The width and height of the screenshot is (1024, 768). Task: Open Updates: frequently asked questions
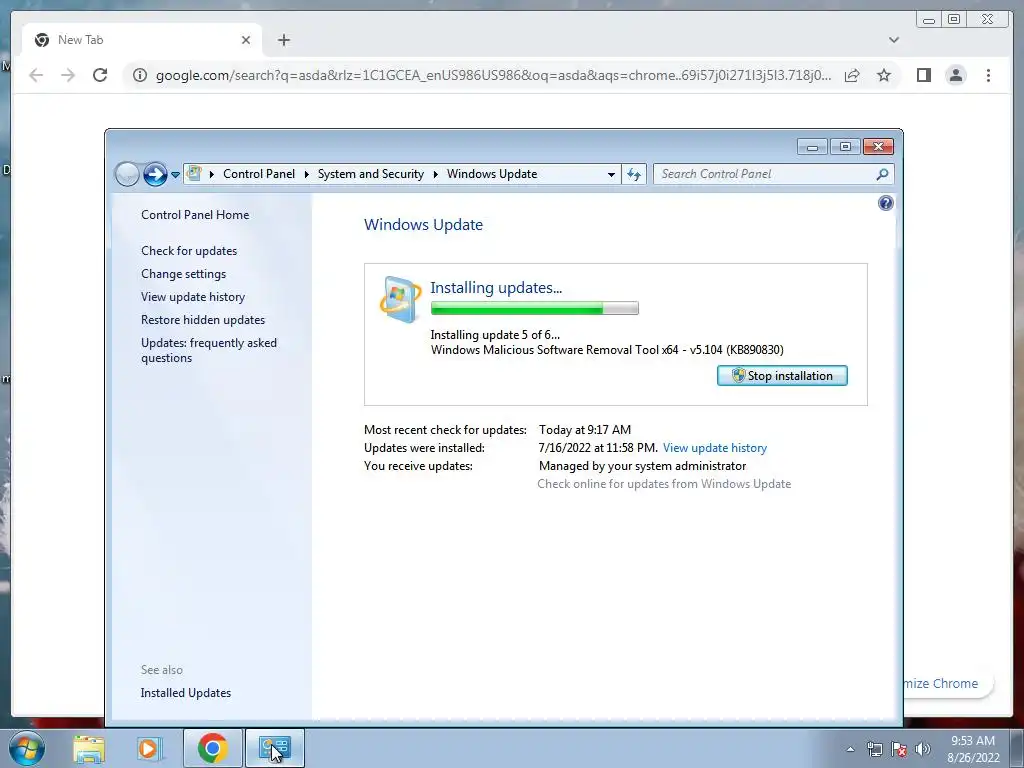pos(209,350)
